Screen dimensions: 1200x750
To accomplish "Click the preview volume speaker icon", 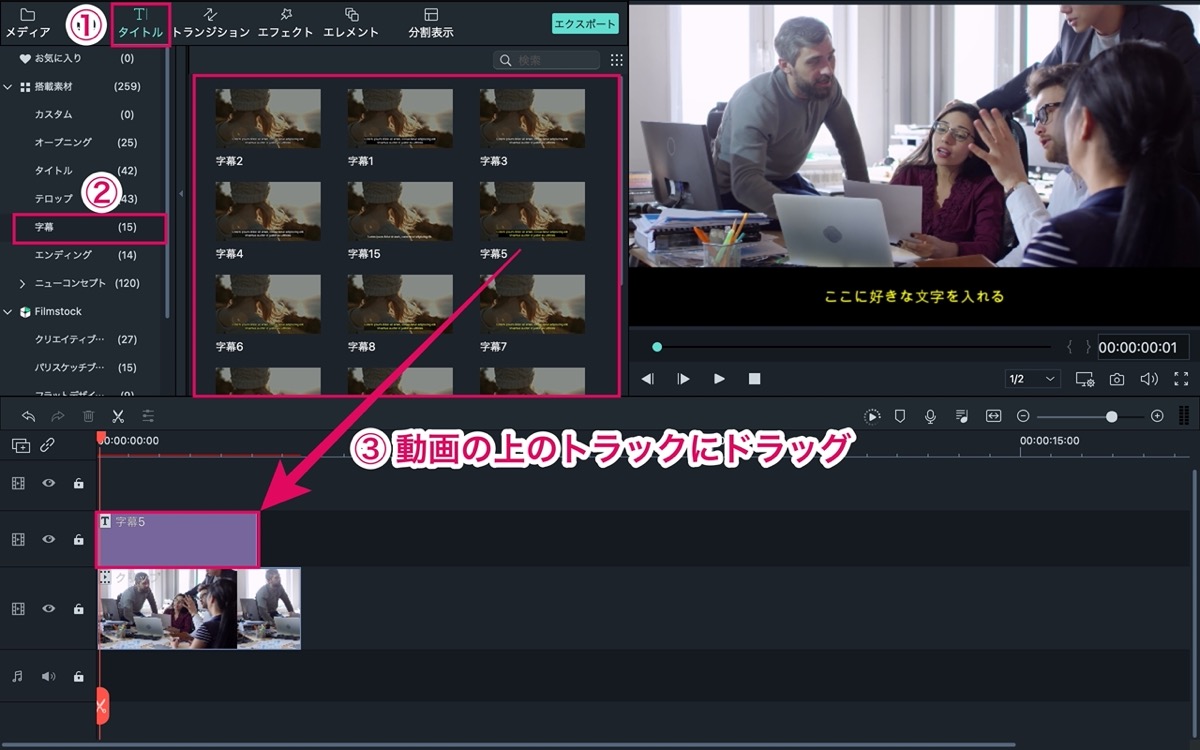I will click(1149, 379).
